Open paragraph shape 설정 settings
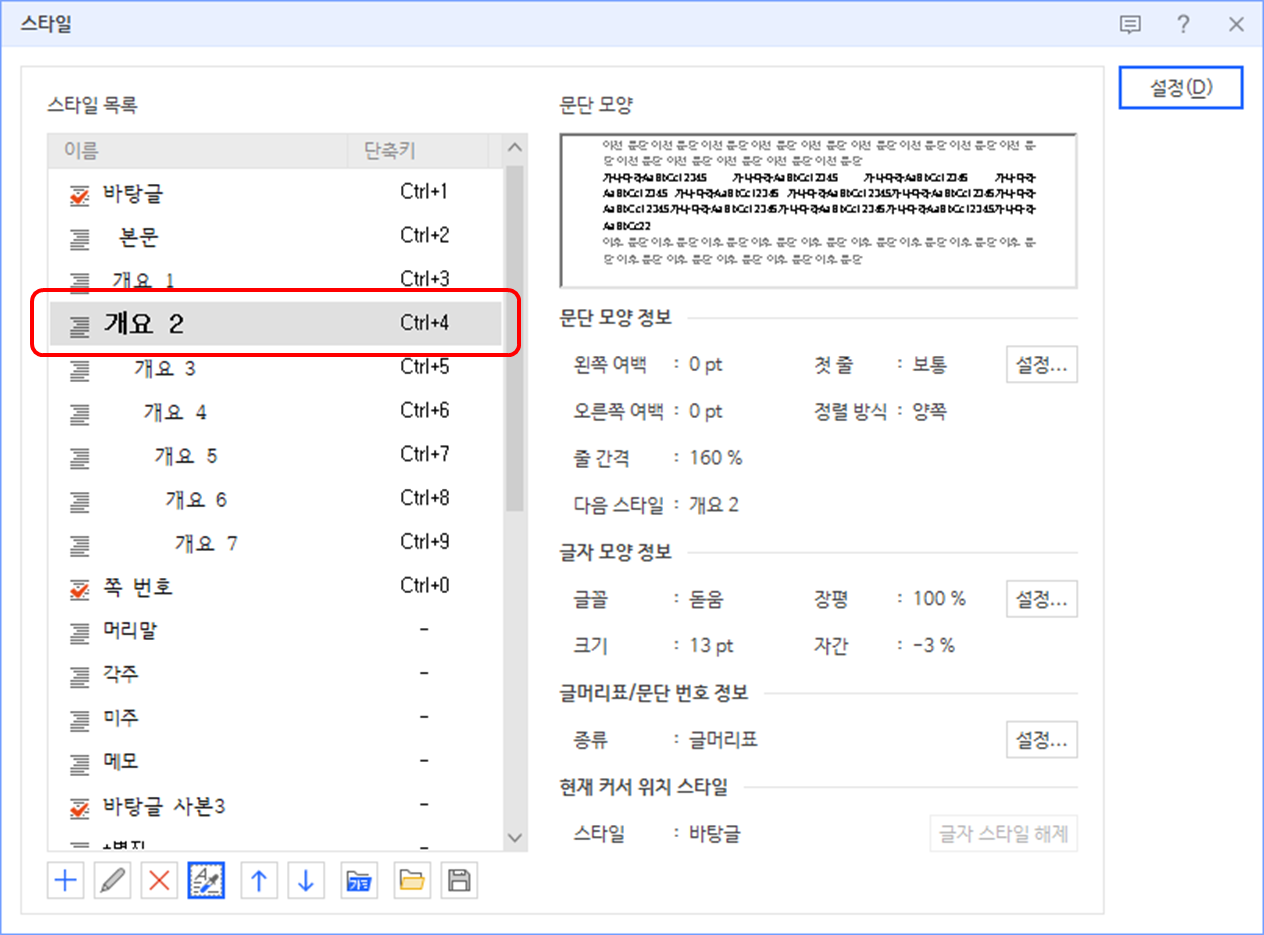Image resolution: width=1264 pixels, height=935 pixels. 1041,364
